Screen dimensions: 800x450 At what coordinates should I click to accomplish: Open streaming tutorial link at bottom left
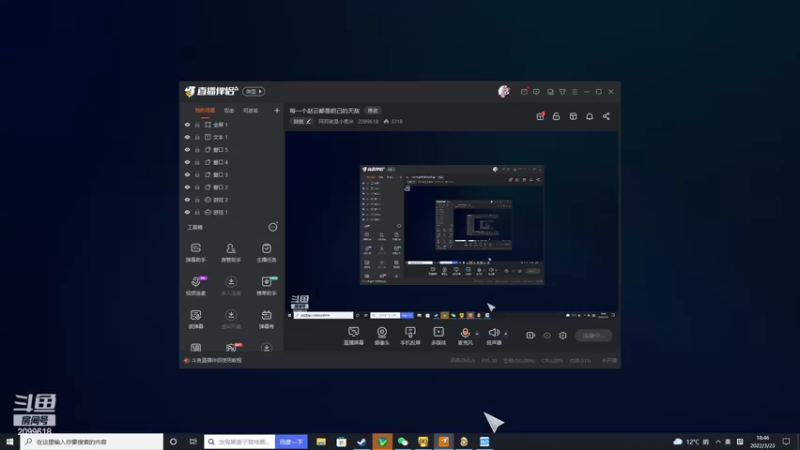click(x=216, y=360)
